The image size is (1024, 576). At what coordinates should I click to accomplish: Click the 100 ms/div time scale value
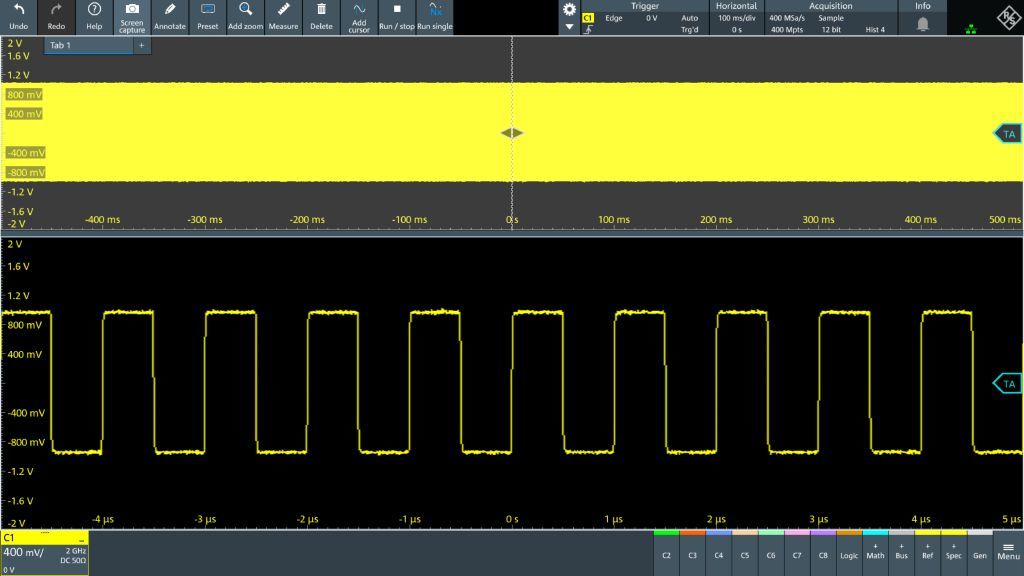click(x=737, y=18)
